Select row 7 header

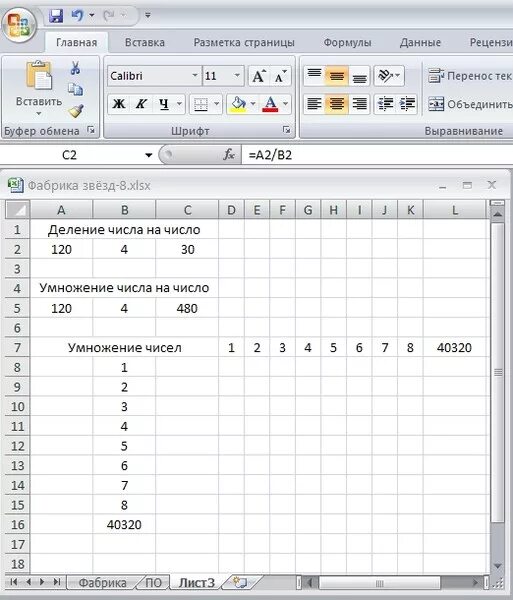point(17,347)
